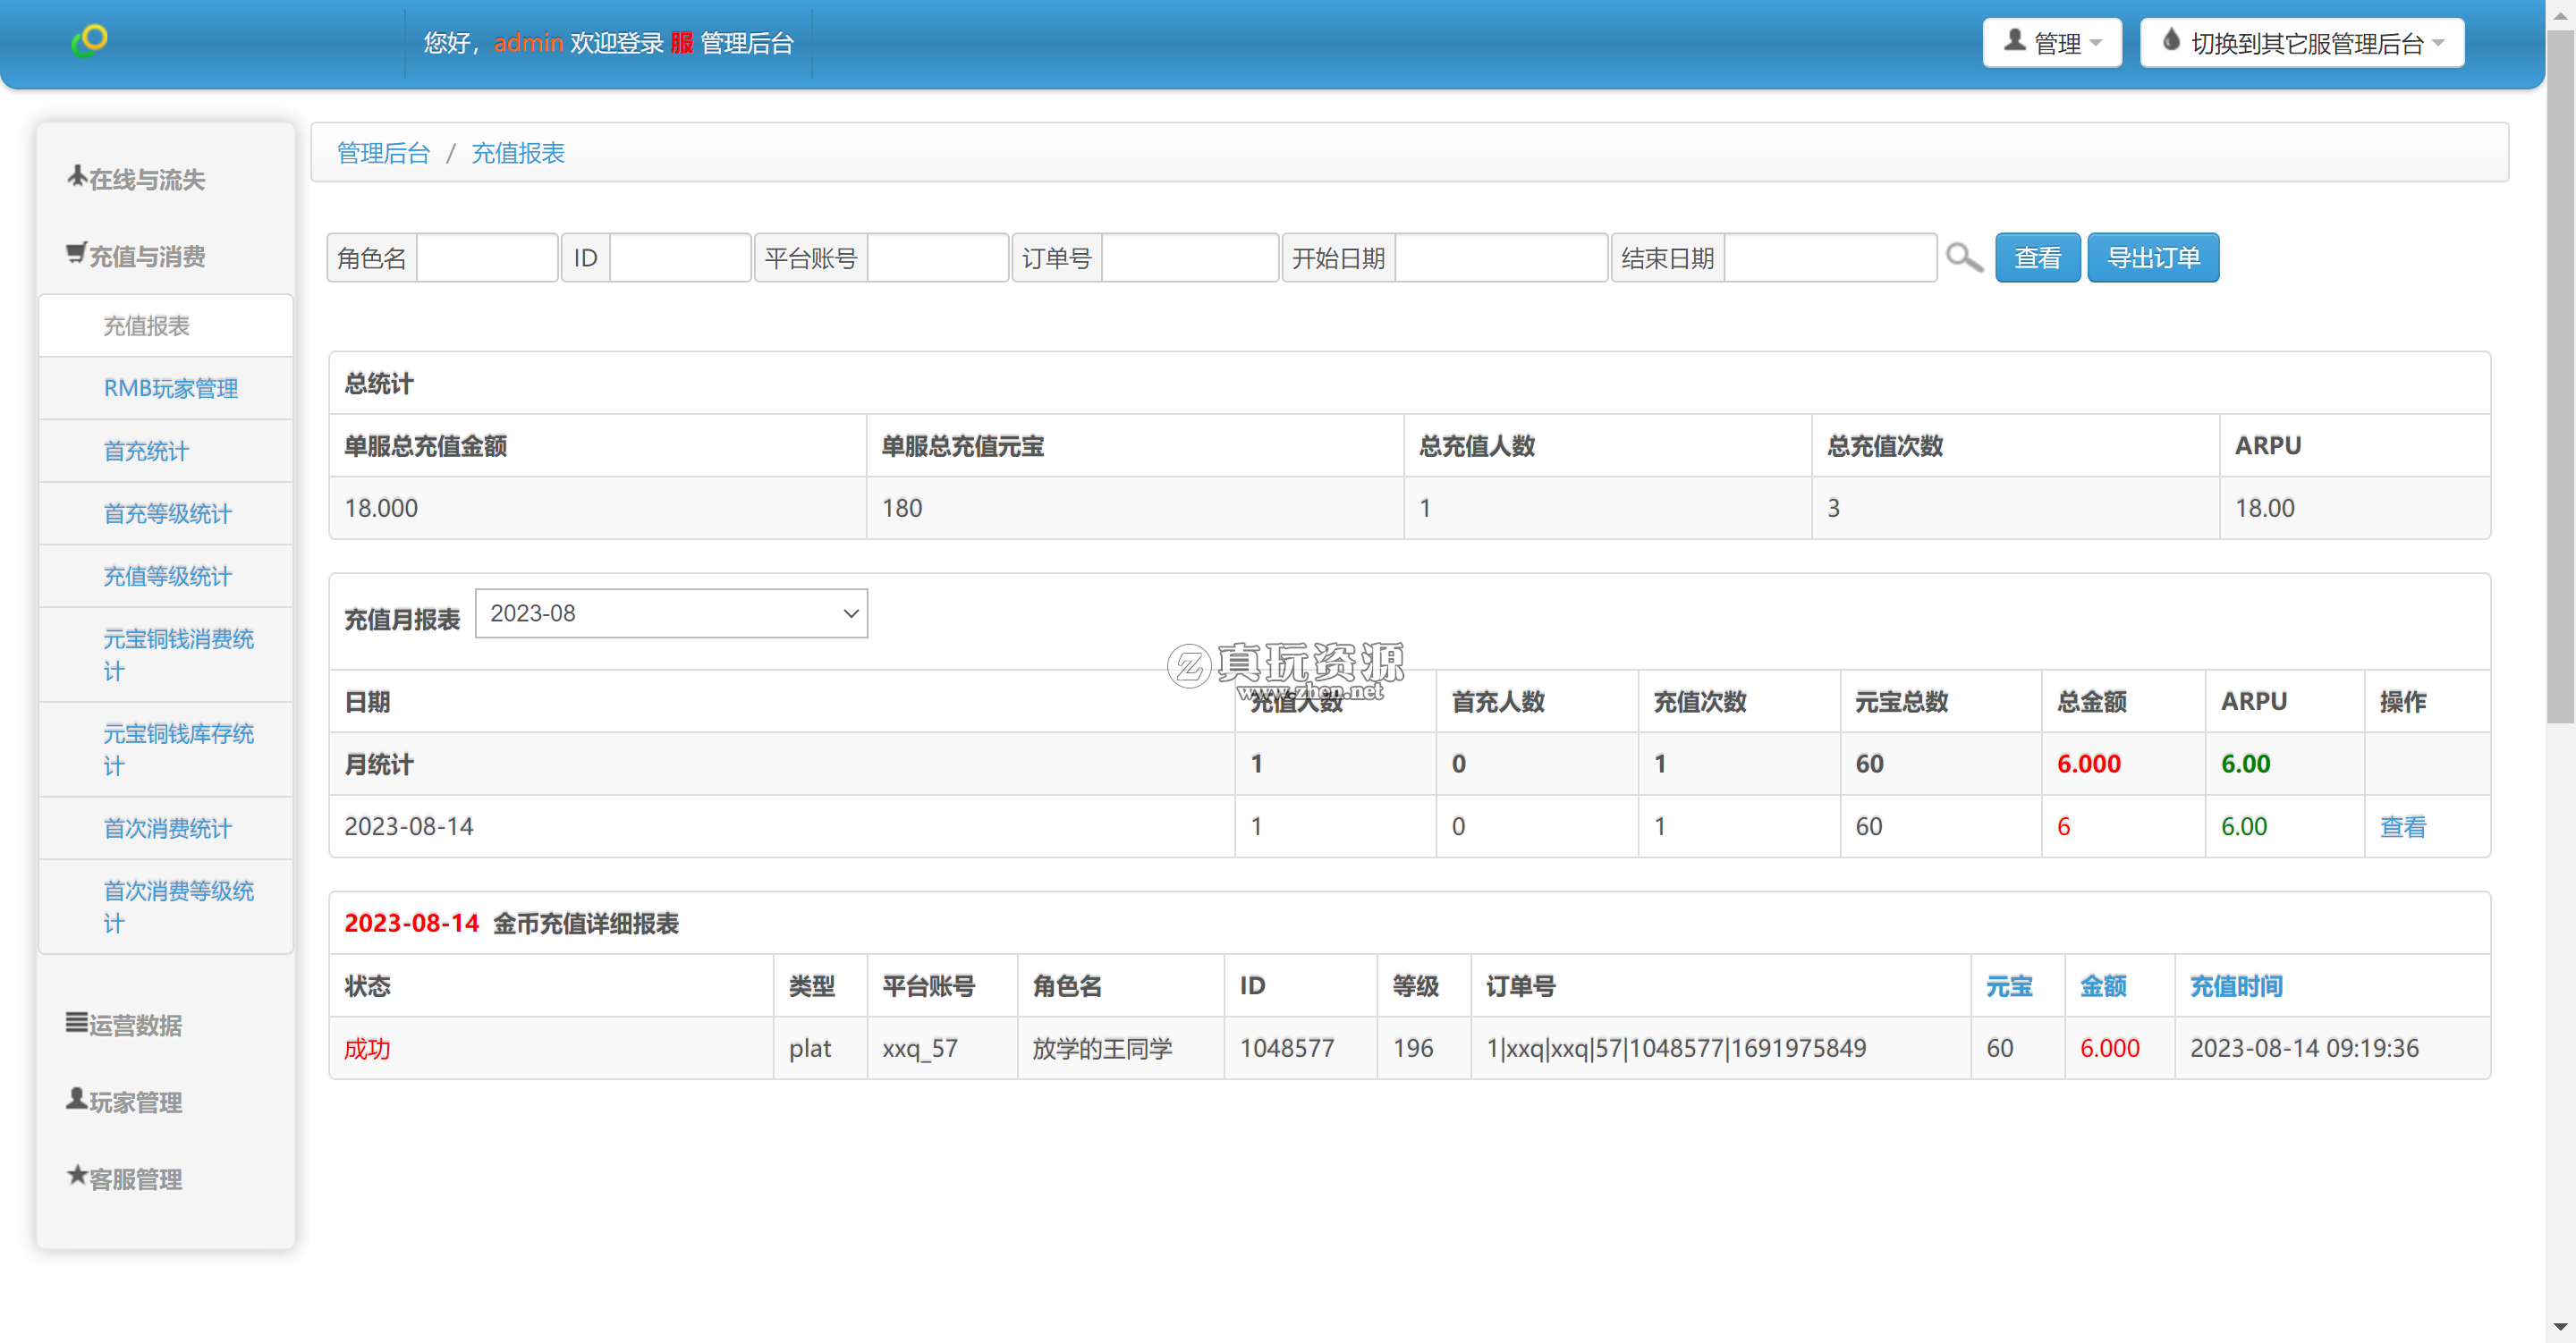
Task: Open the 充值月报表 month selector
Action: click(x=671, y=613)
